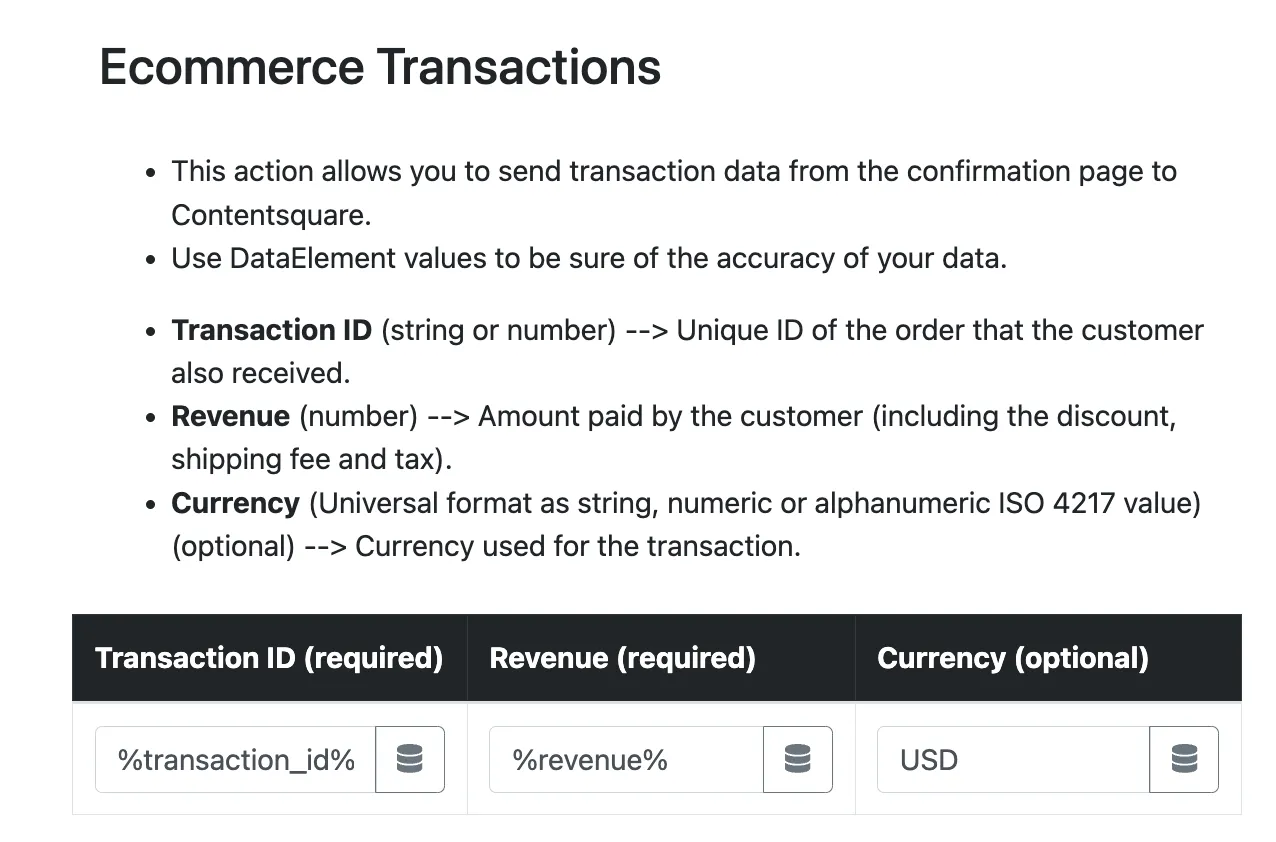Select the USD currency input field
1276x842 pixels.
pyautogui.click(x=1013, y=760)
